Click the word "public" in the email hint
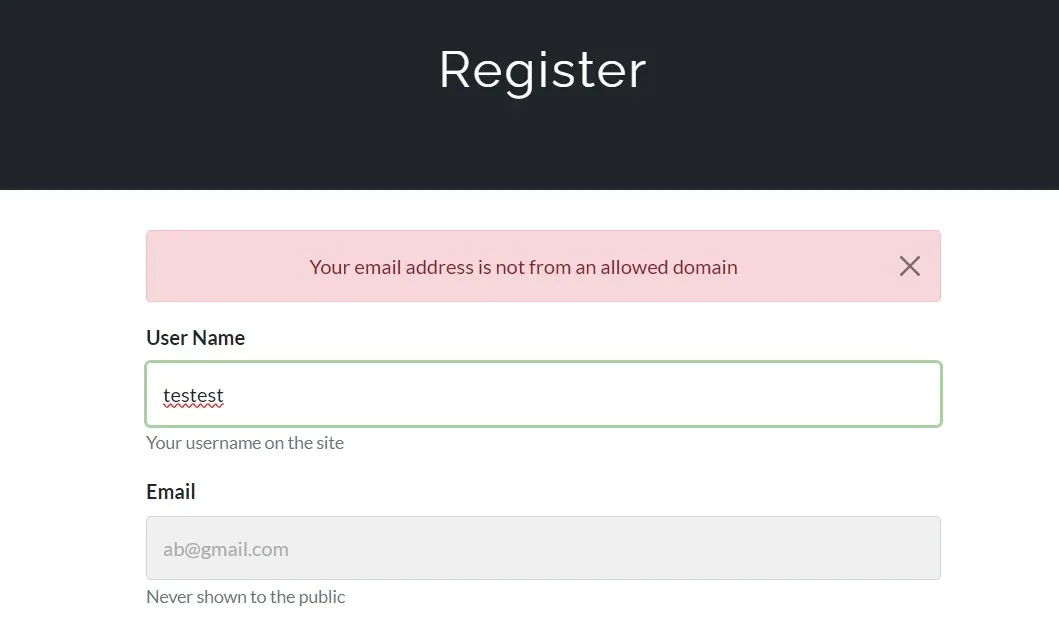 point(320,597)
